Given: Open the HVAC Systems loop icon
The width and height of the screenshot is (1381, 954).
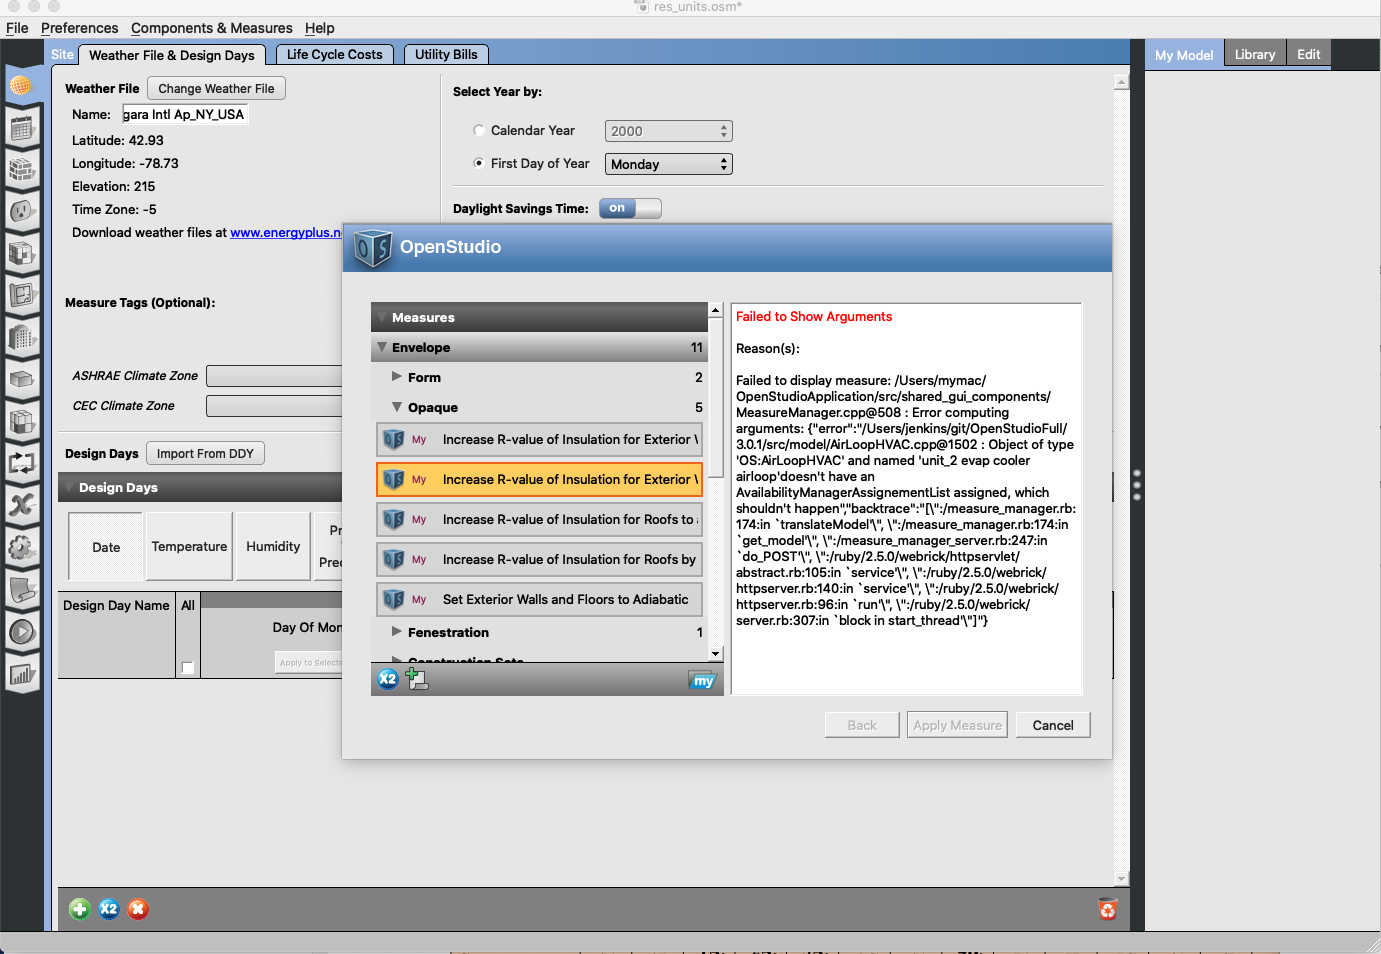Looking at the screenshot, I should [x=22, y=463].
